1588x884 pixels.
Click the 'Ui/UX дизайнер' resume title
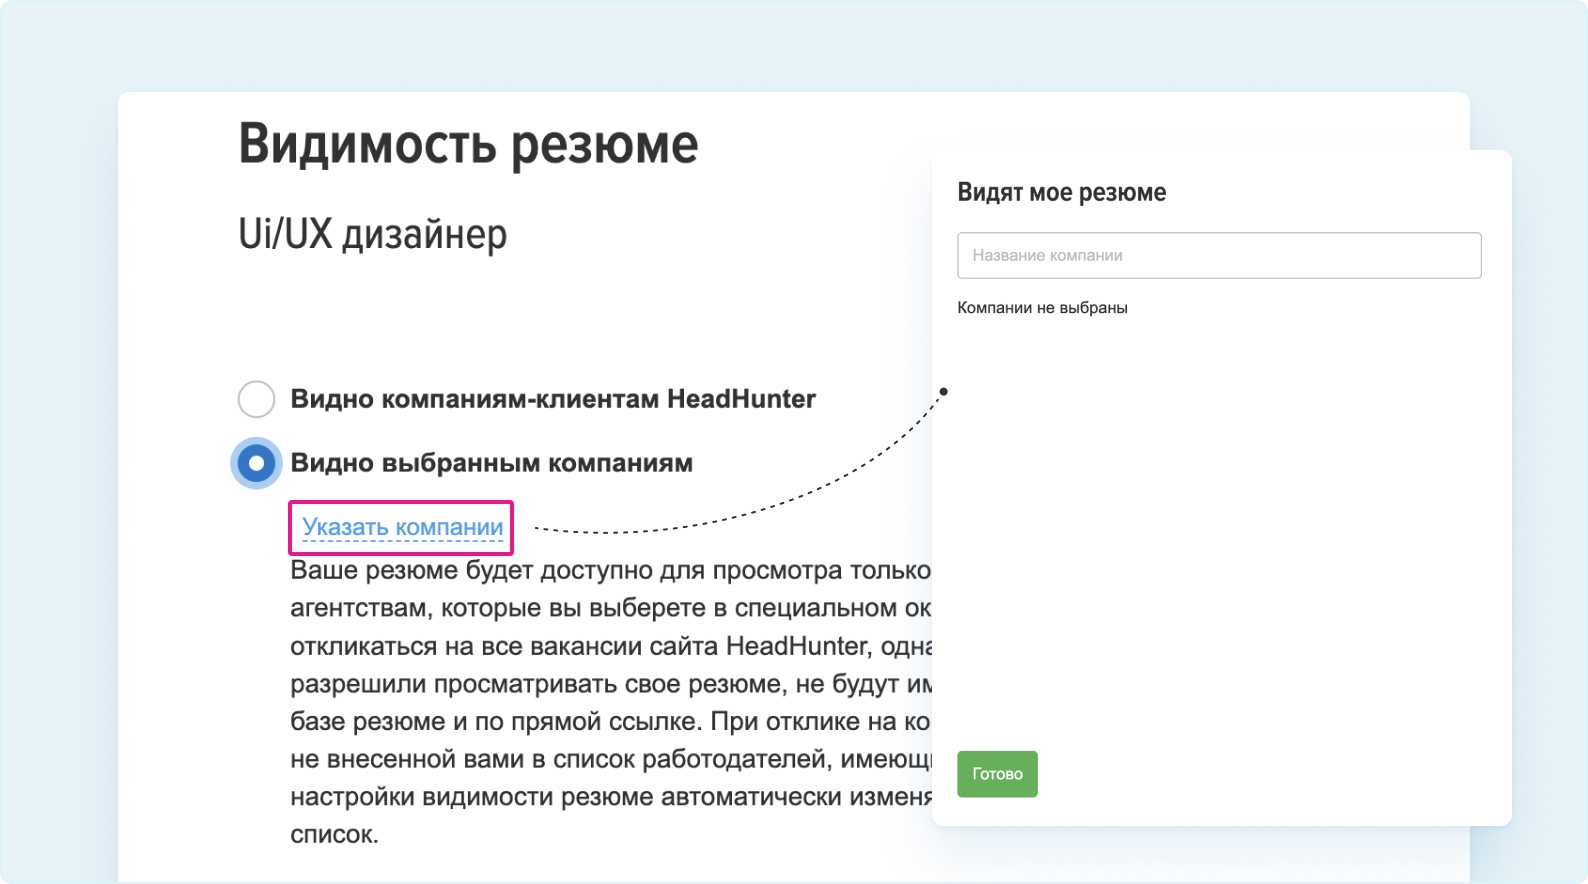click(x=372, y=234)
